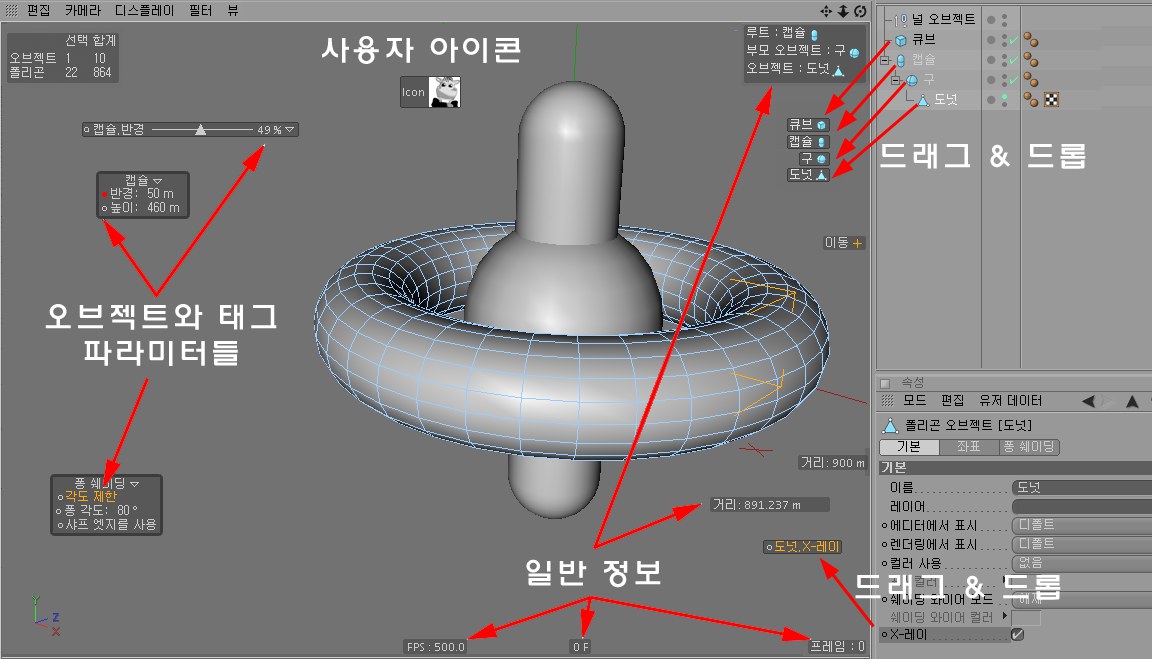
Task: Open the 렌더링에서 표시 dropdown
Action: click(1081, 544)
